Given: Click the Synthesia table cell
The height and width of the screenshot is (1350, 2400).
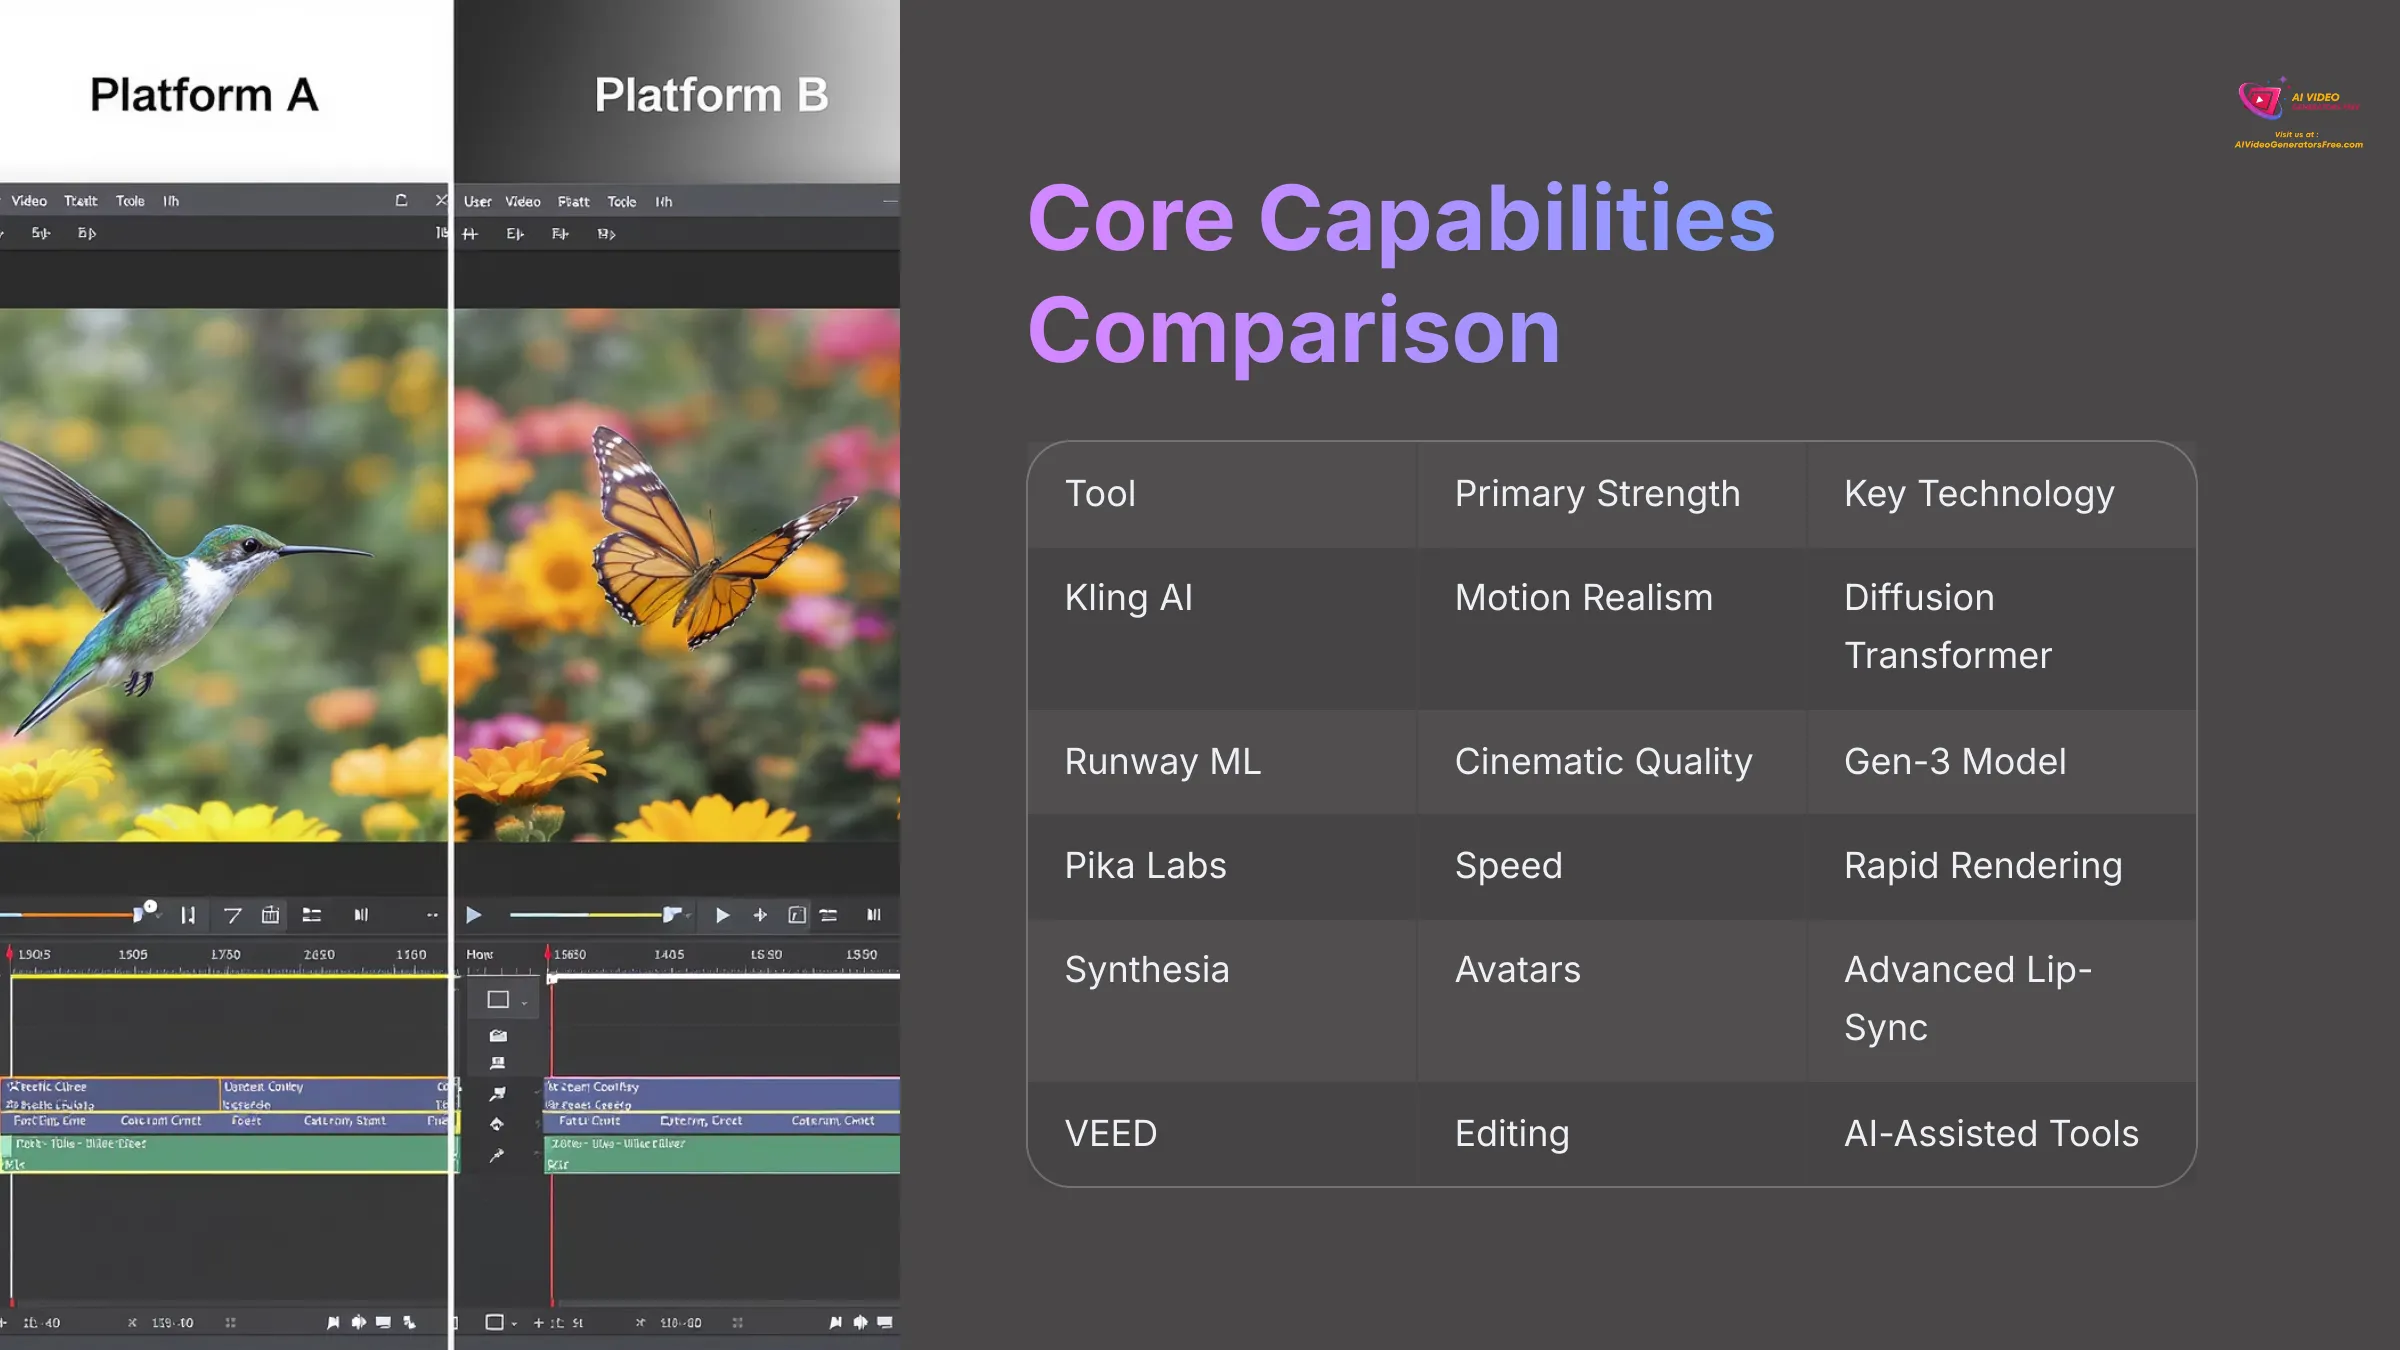Looking at the screenshot, I should coord(1223,1000).
